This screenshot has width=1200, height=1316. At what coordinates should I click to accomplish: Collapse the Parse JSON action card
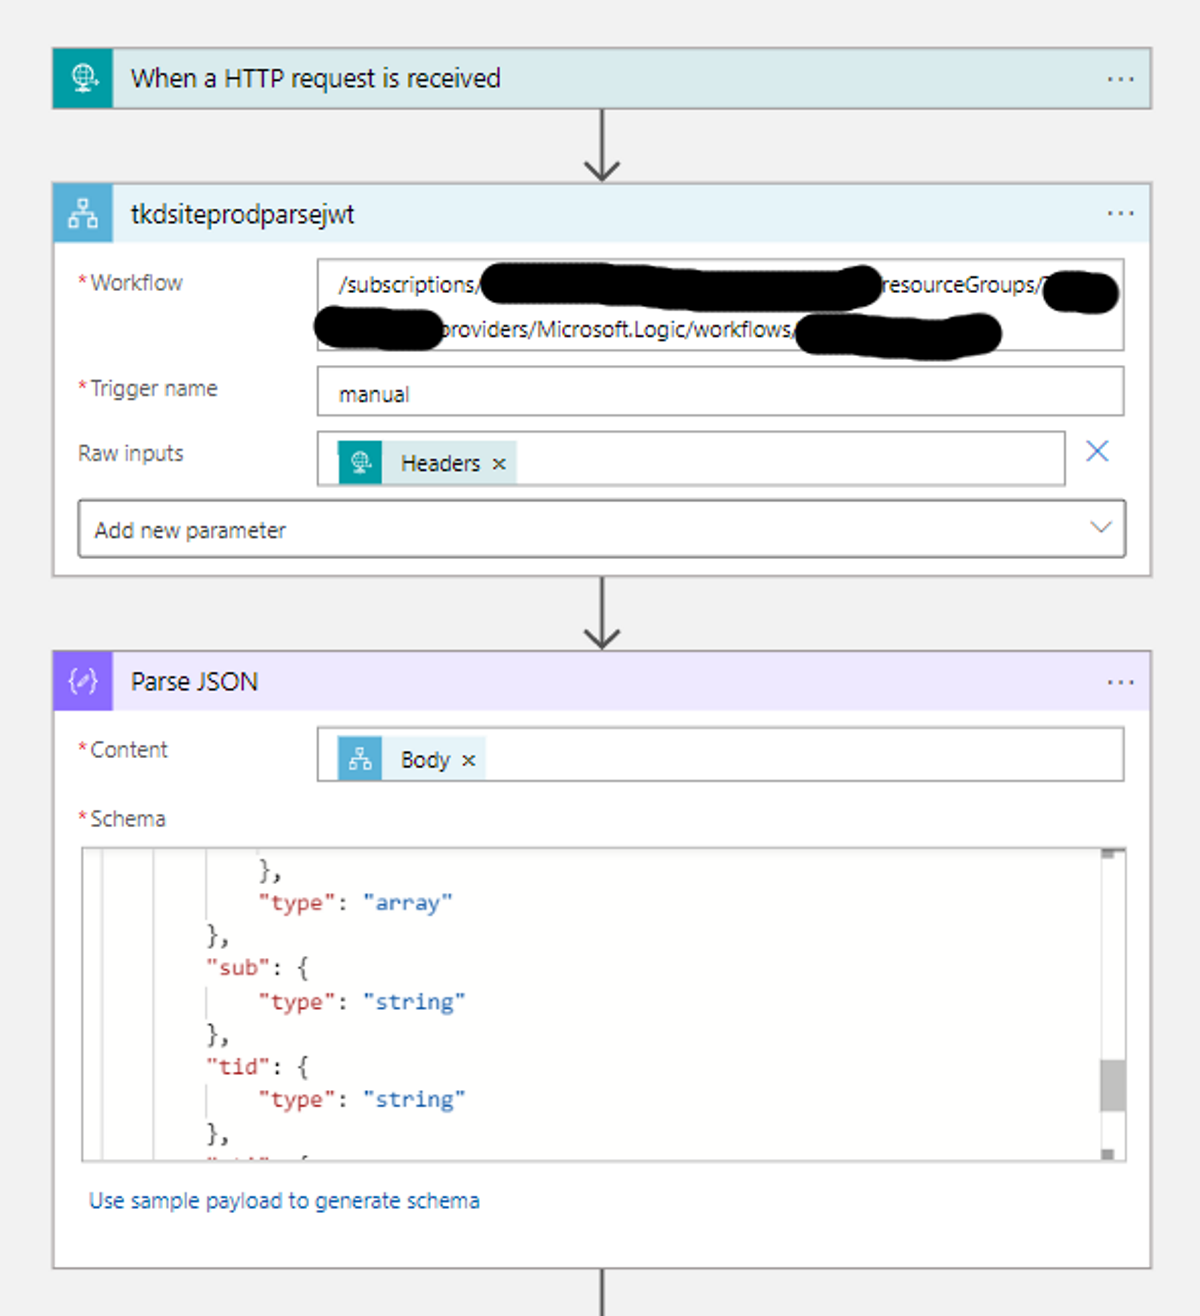click(600, 681)
